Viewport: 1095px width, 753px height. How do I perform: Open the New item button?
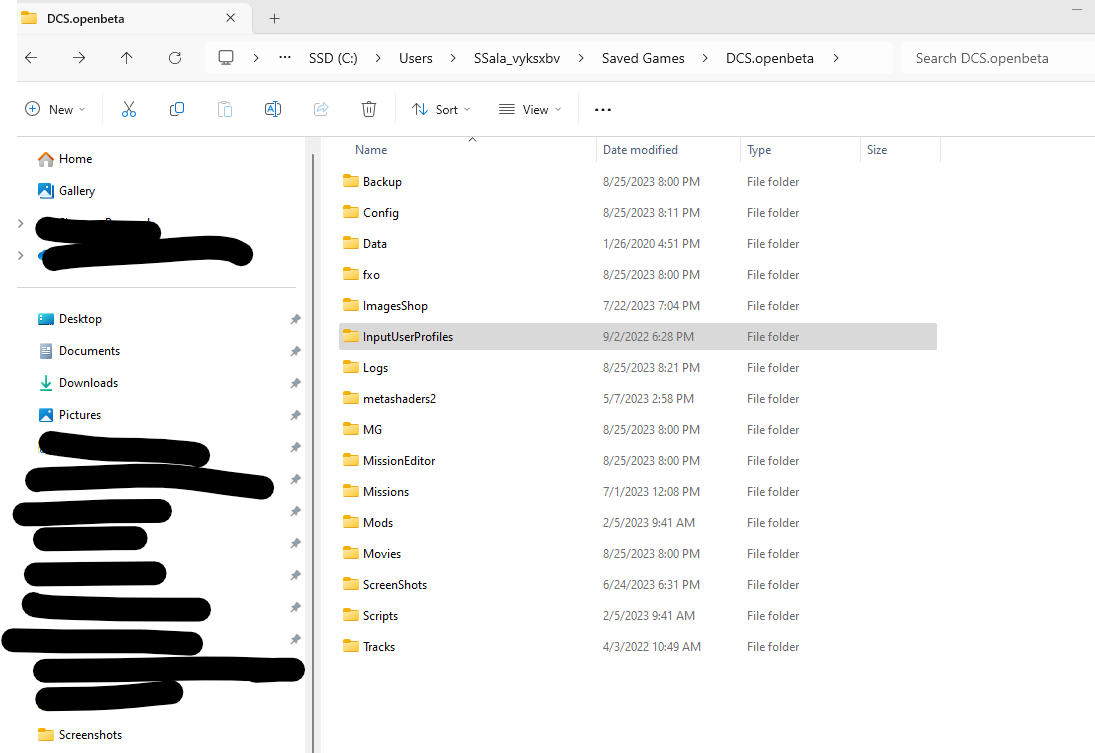pyautogui.click(x=55, y=110)
